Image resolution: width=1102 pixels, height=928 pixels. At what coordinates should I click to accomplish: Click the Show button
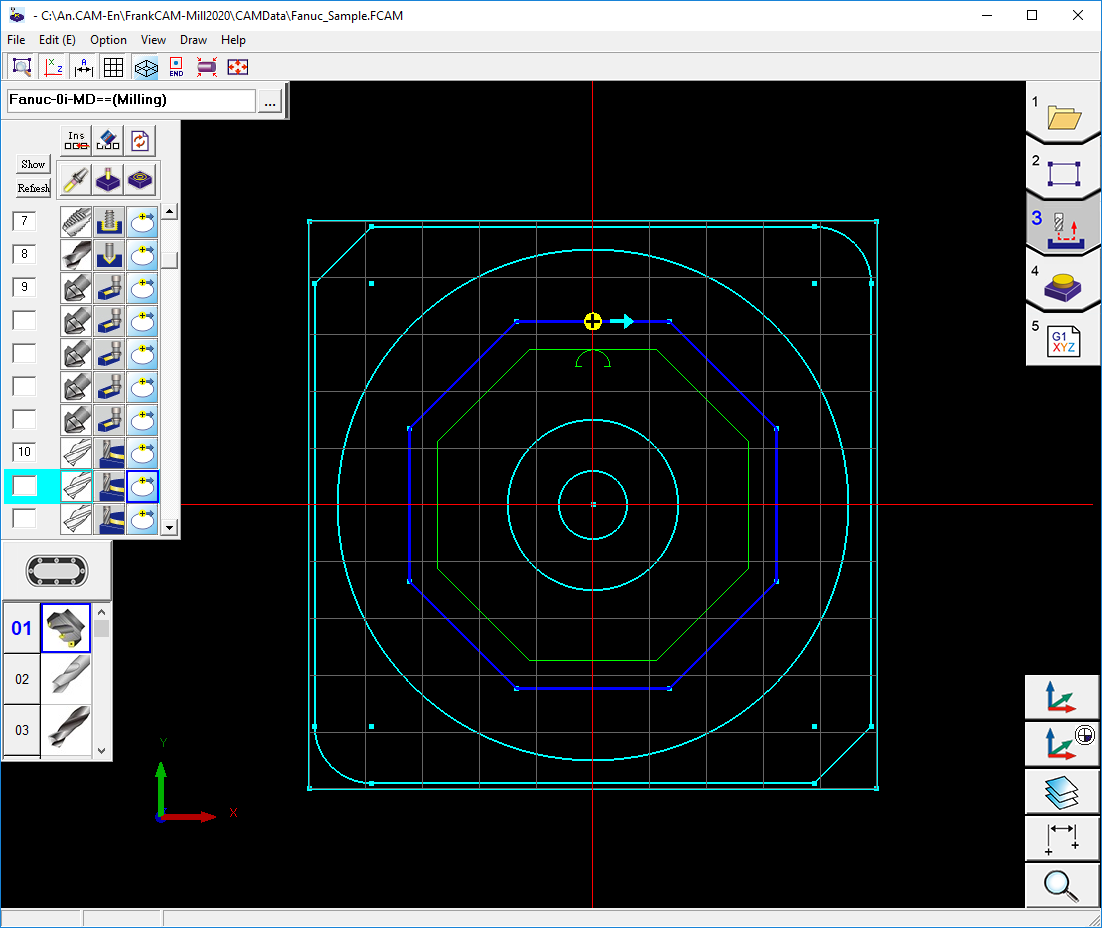tap(33, 165)
